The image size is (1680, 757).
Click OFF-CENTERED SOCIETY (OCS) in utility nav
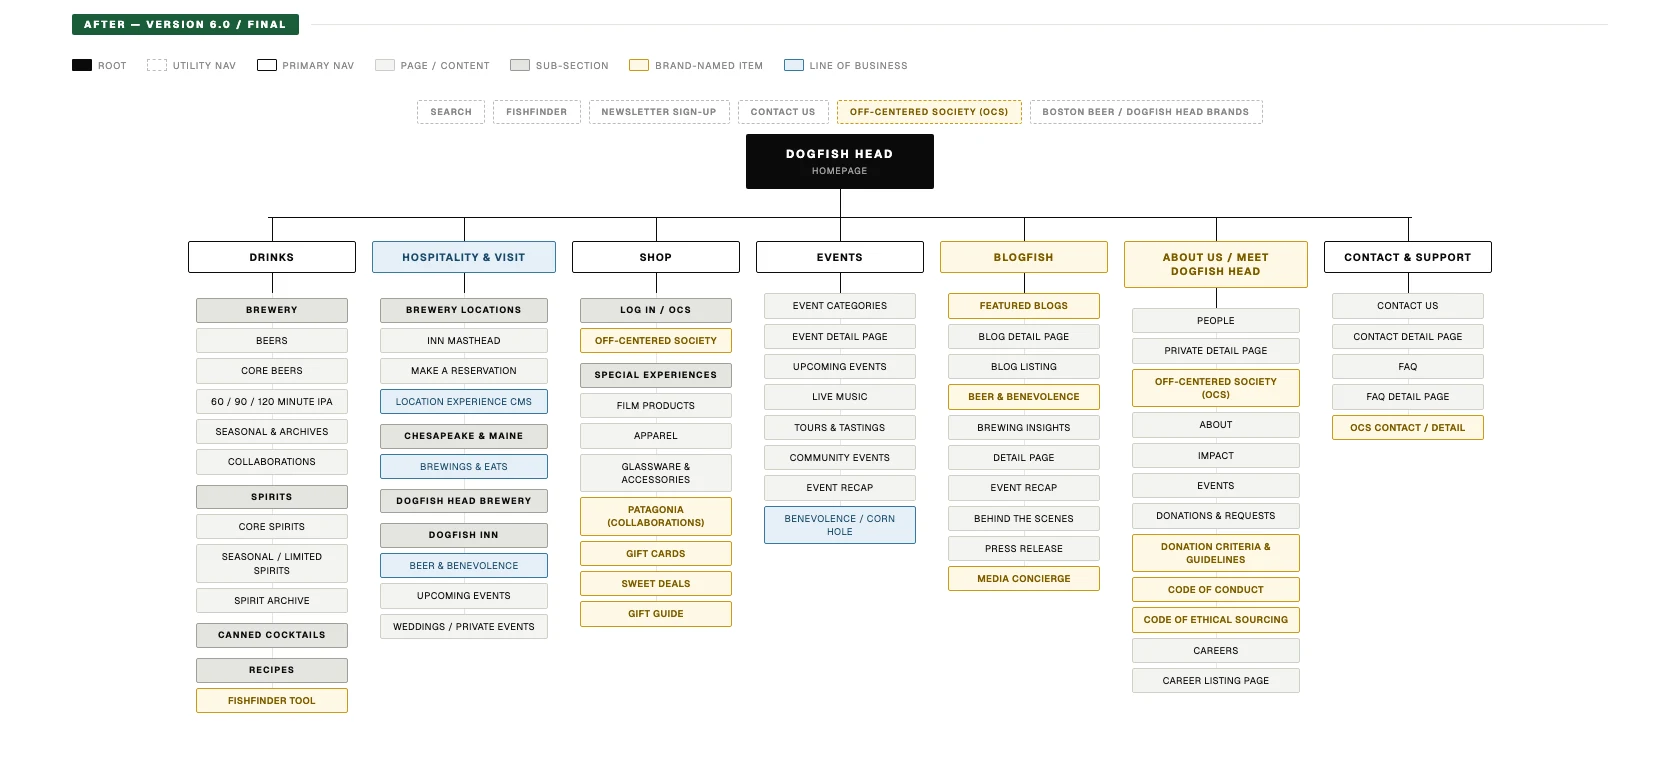pyautogui.click(x=929, y=112)
